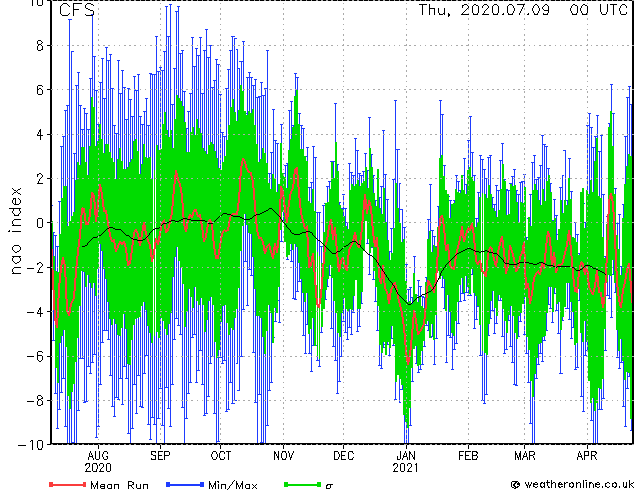Click the y-axis value 6
The width and height of the screenshot is (634, 490).
click(x=40, y=90)
